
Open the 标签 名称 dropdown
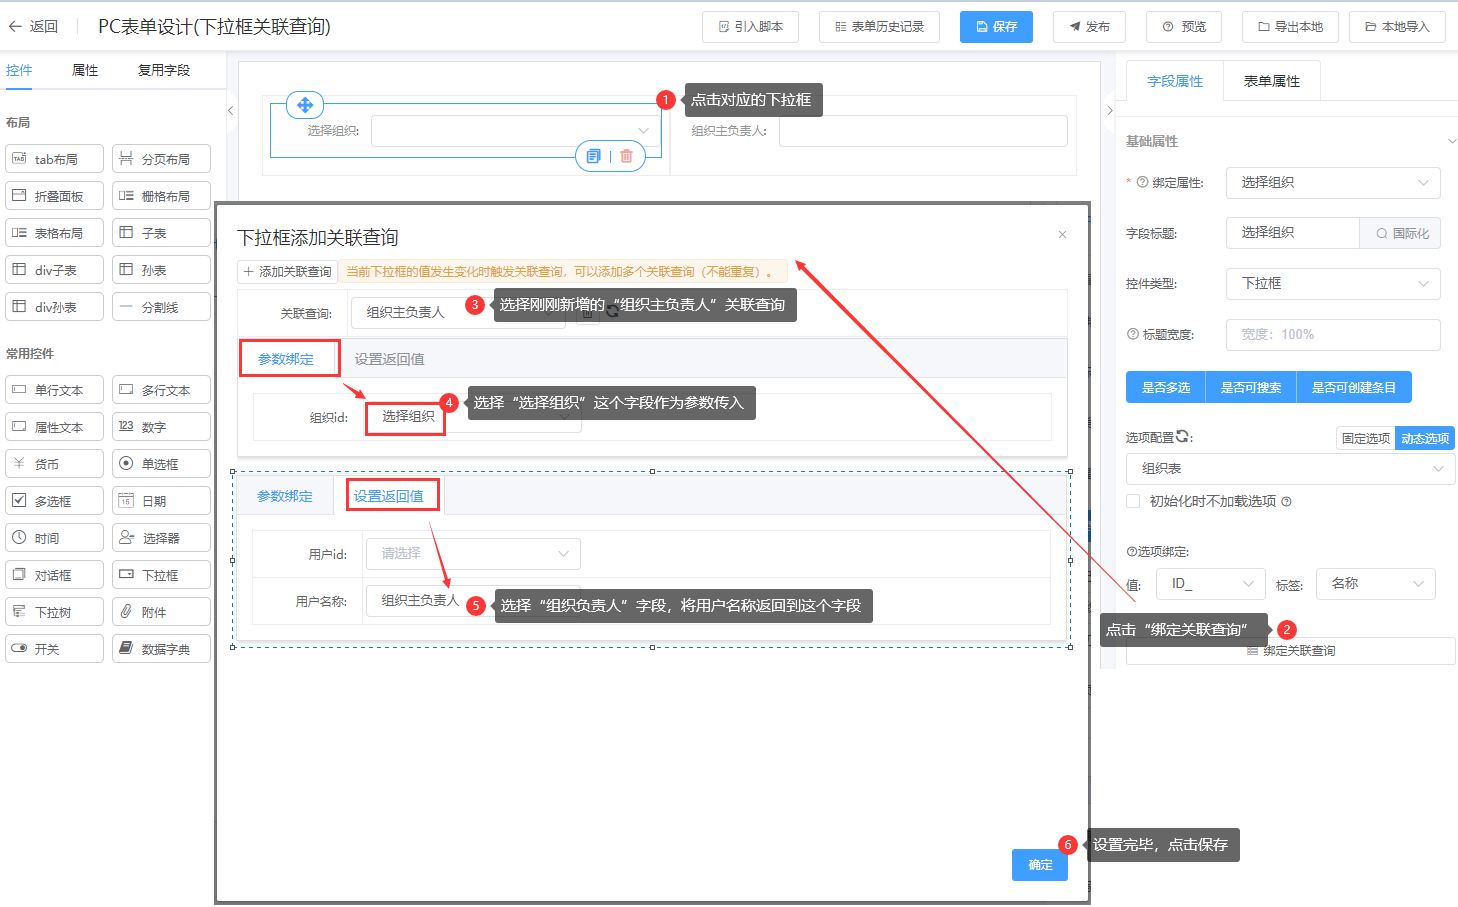1375,583
